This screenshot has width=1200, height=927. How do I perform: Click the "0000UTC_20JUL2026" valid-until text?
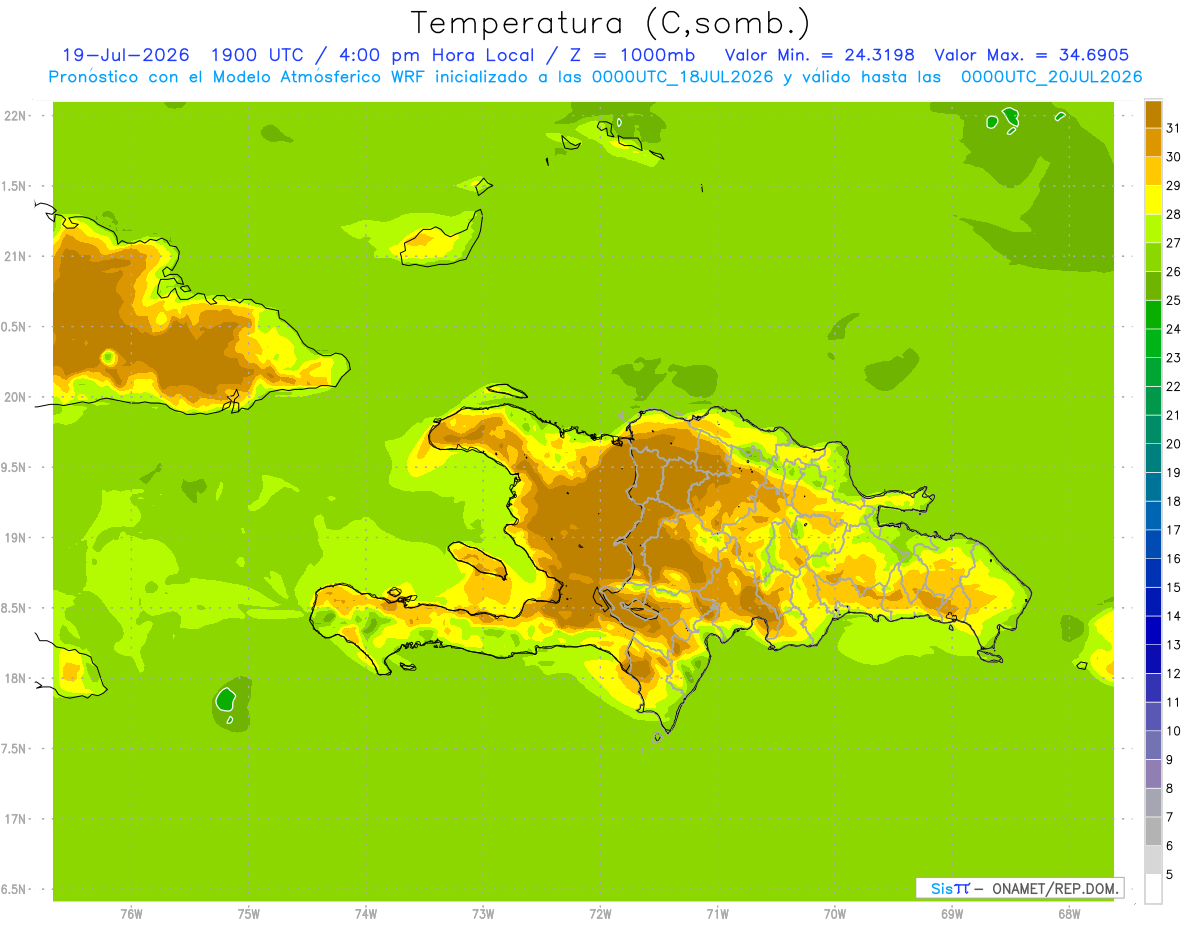pos(1052,77)
